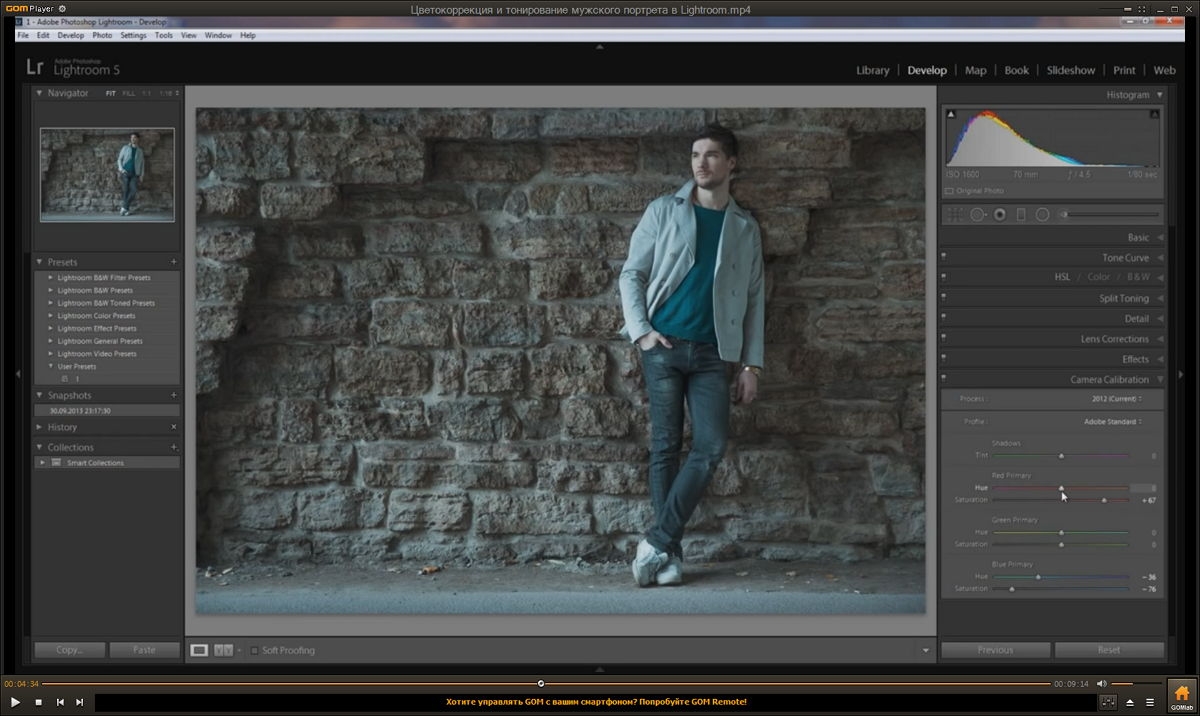Click the Paste button

(x=145, y=650)
